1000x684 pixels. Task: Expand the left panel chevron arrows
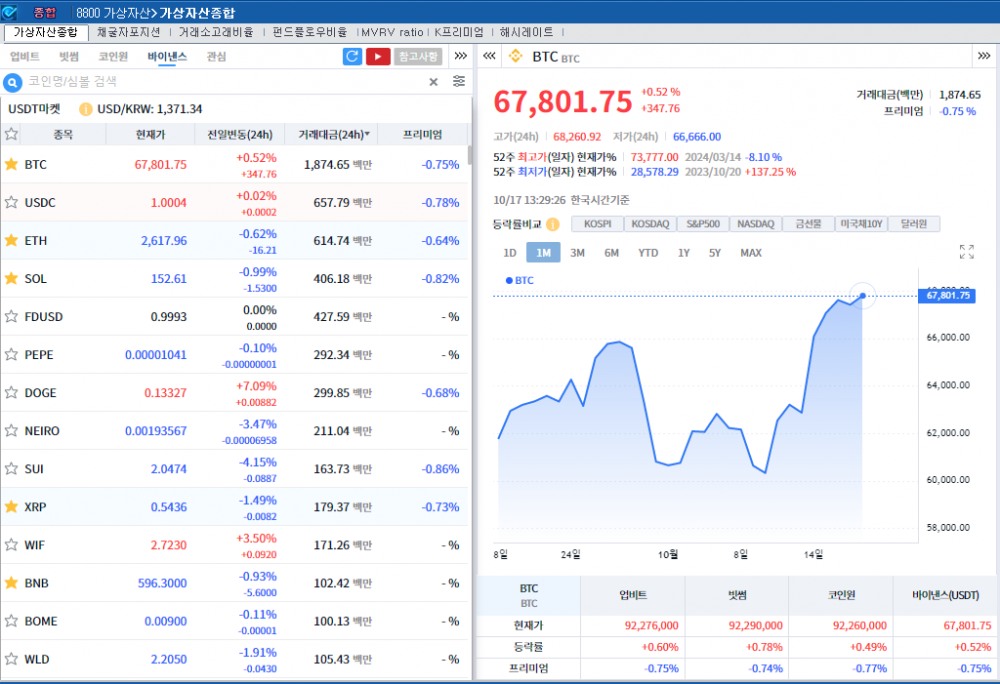pos(460,57)
